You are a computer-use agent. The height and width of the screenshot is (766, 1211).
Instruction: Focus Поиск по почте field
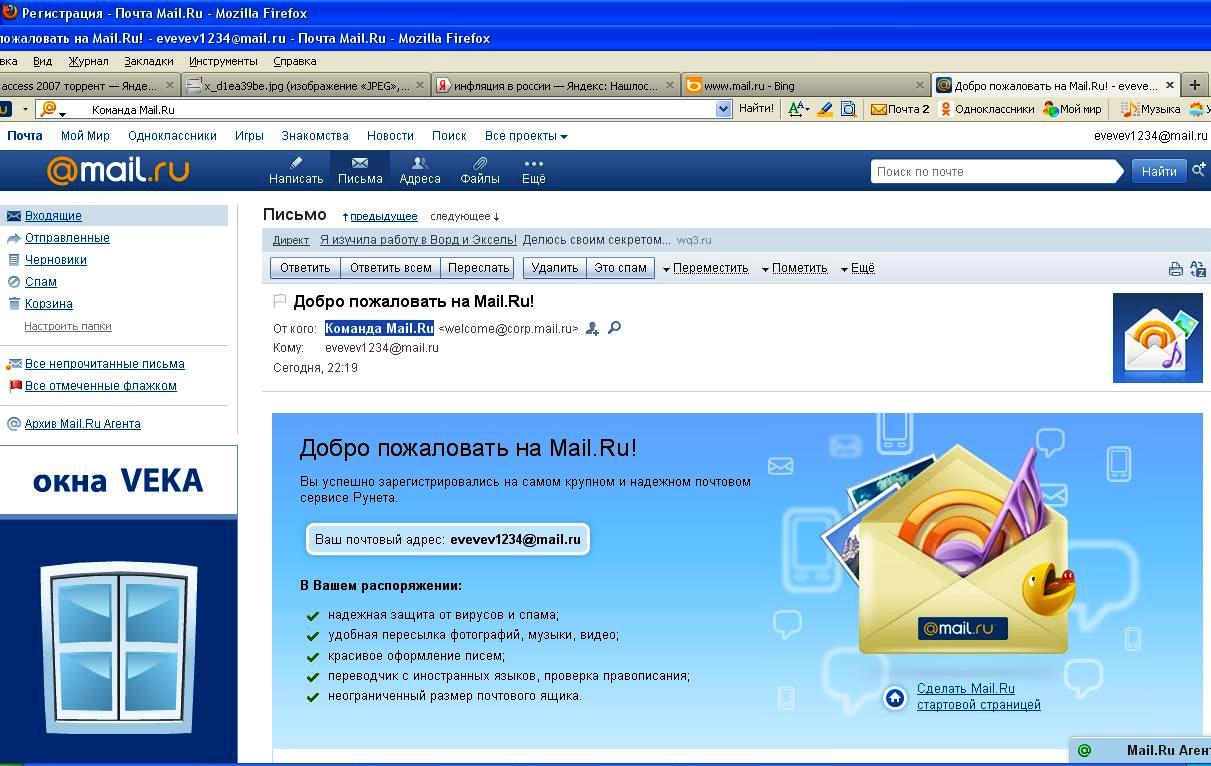(995, 171)
